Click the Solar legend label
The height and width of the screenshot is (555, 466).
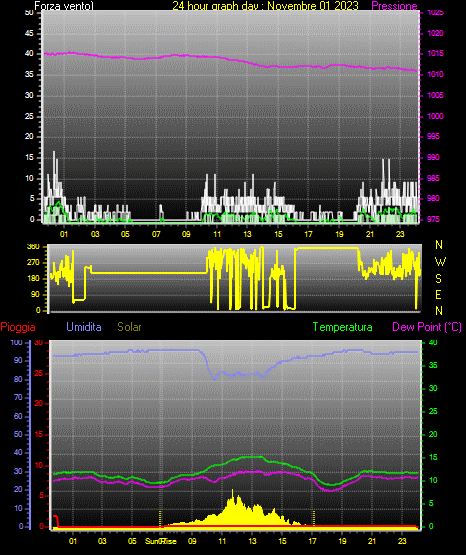coord(129,327)
